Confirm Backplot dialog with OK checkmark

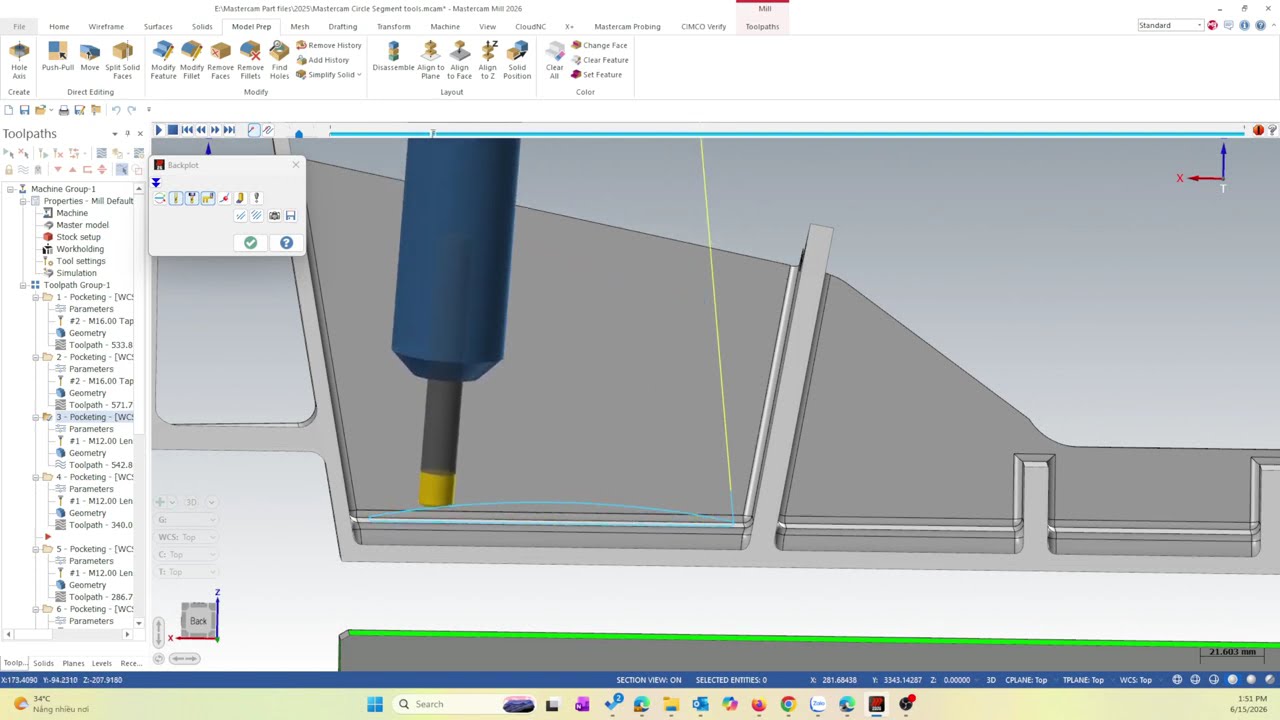(250, 243)
